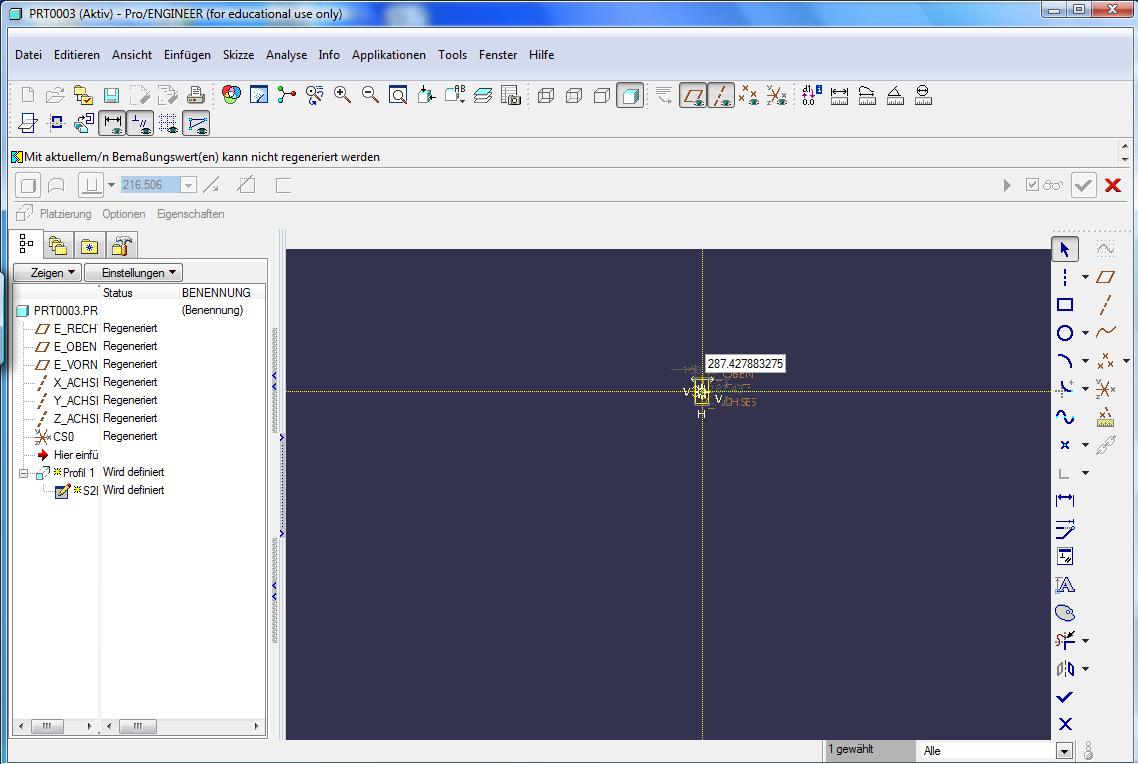Open the Datei menu
The width and height of the screenshot is (1138, 764).
28,54
